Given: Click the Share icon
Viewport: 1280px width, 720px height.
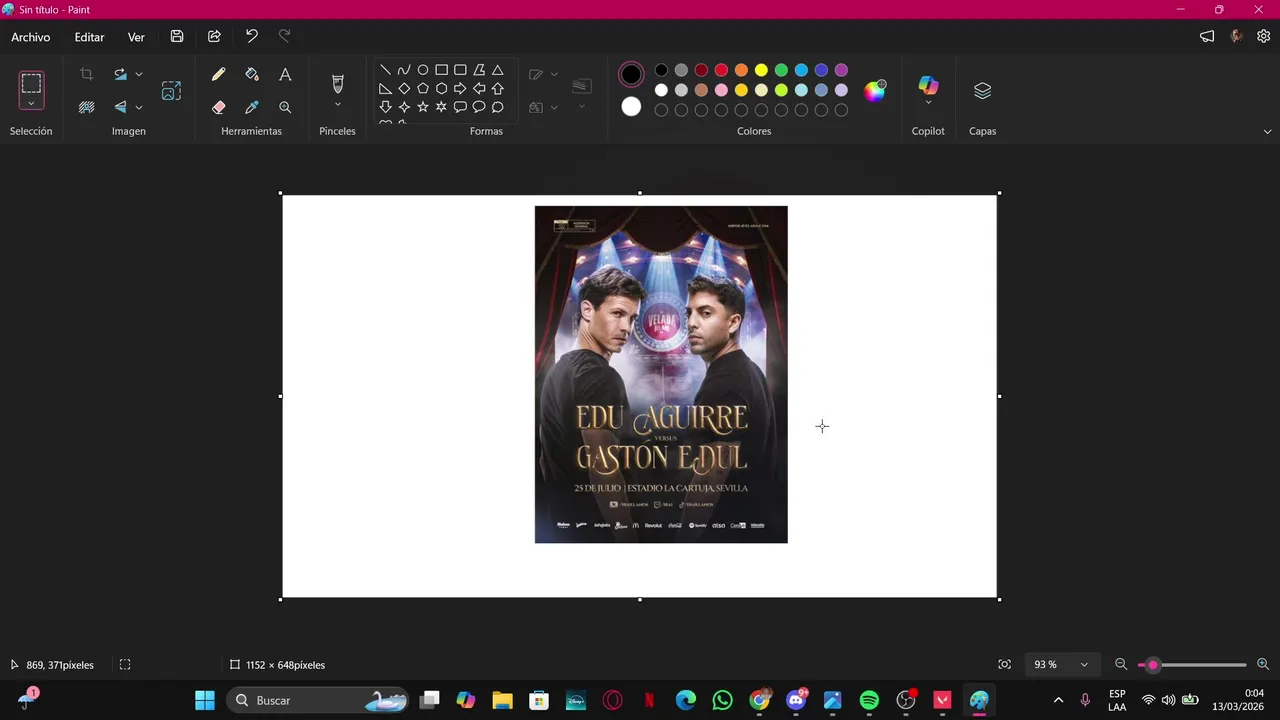Looking at the screenshot, I should [x=214, y=37].
